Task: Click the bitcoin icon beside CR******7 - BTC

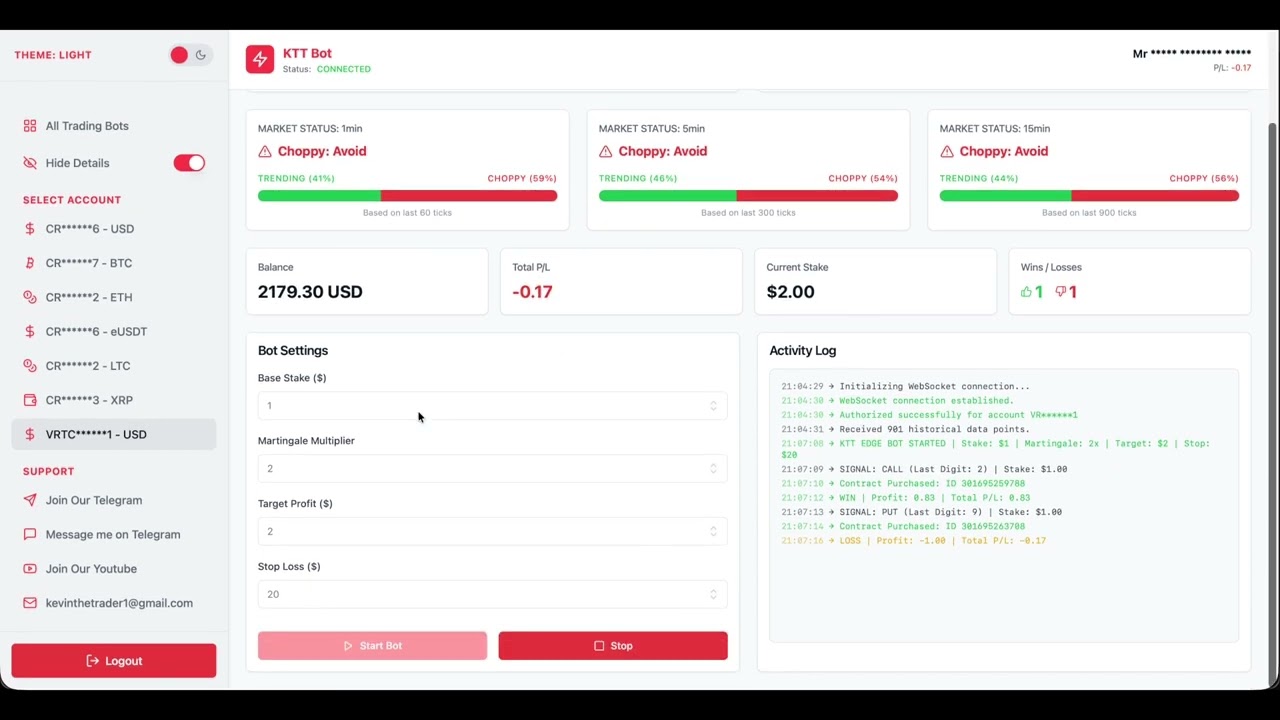Action: tap(30, 263)
